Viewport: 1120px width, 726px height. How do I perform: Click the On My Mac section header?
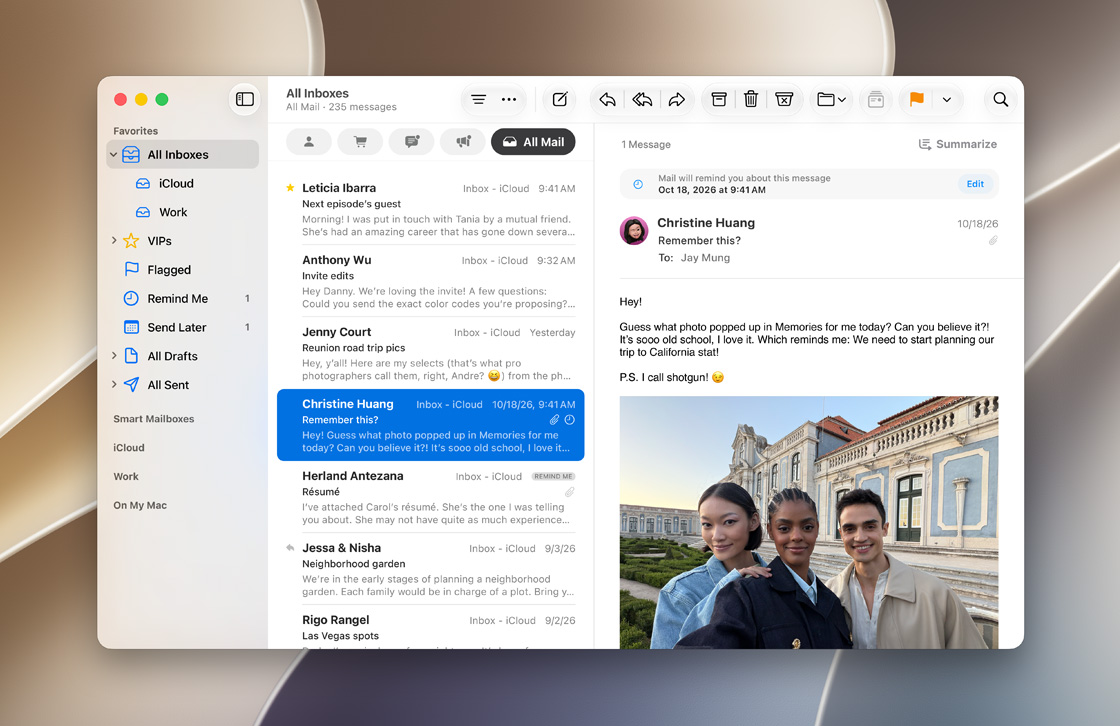point(140,505)
